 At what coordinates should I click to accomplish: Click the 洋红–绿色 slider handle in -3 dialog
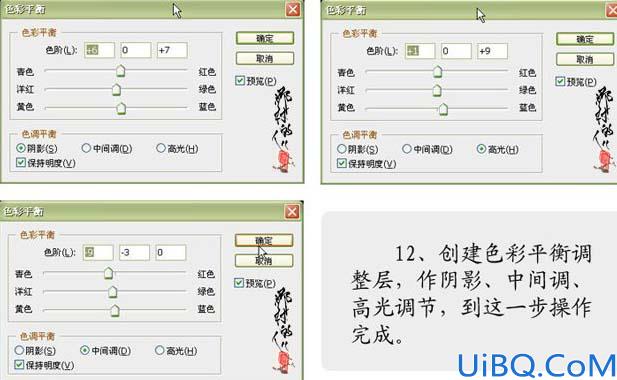113,291
